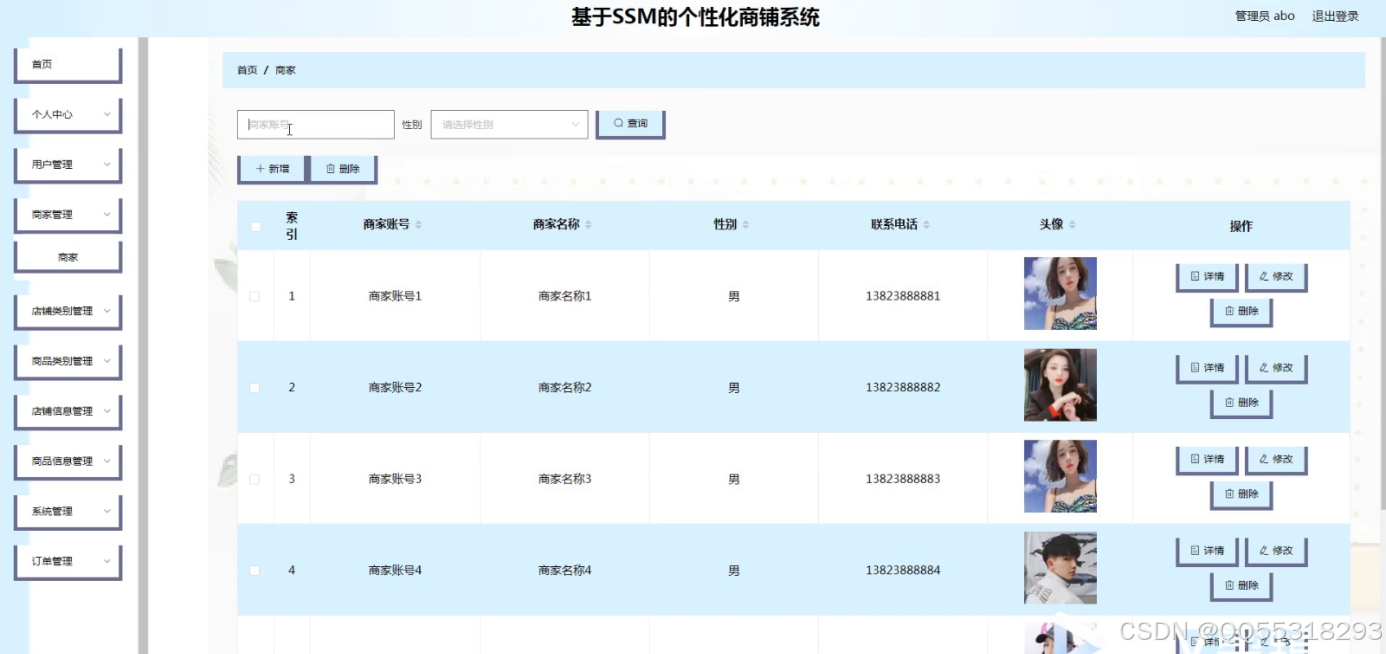This screenshot has width=1386, height=654.
Task: Click 删除 in the 商家账号1 row
Action: (x=1241, y=312)
